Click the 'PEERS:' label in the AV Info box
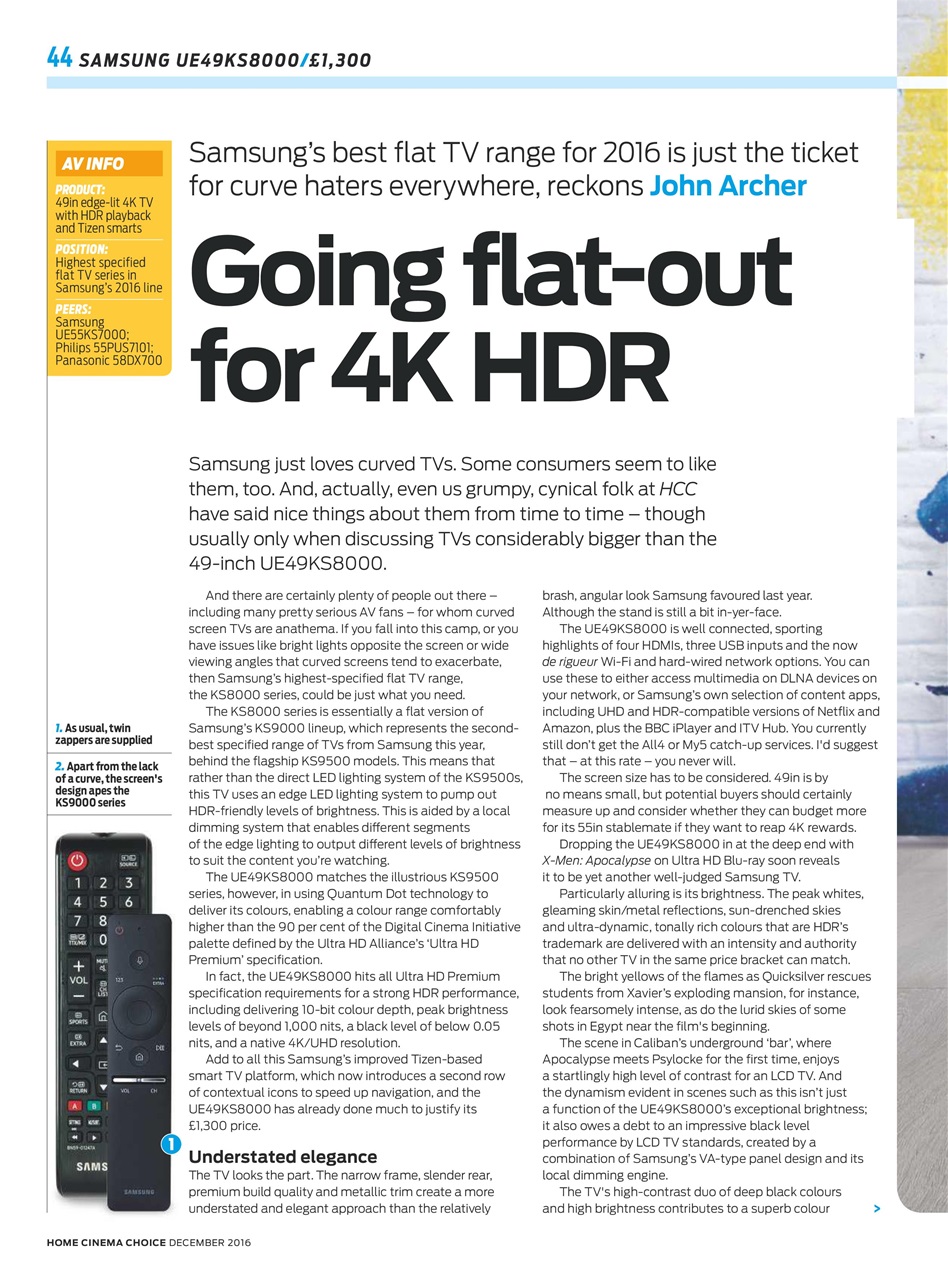 (73, 309)
